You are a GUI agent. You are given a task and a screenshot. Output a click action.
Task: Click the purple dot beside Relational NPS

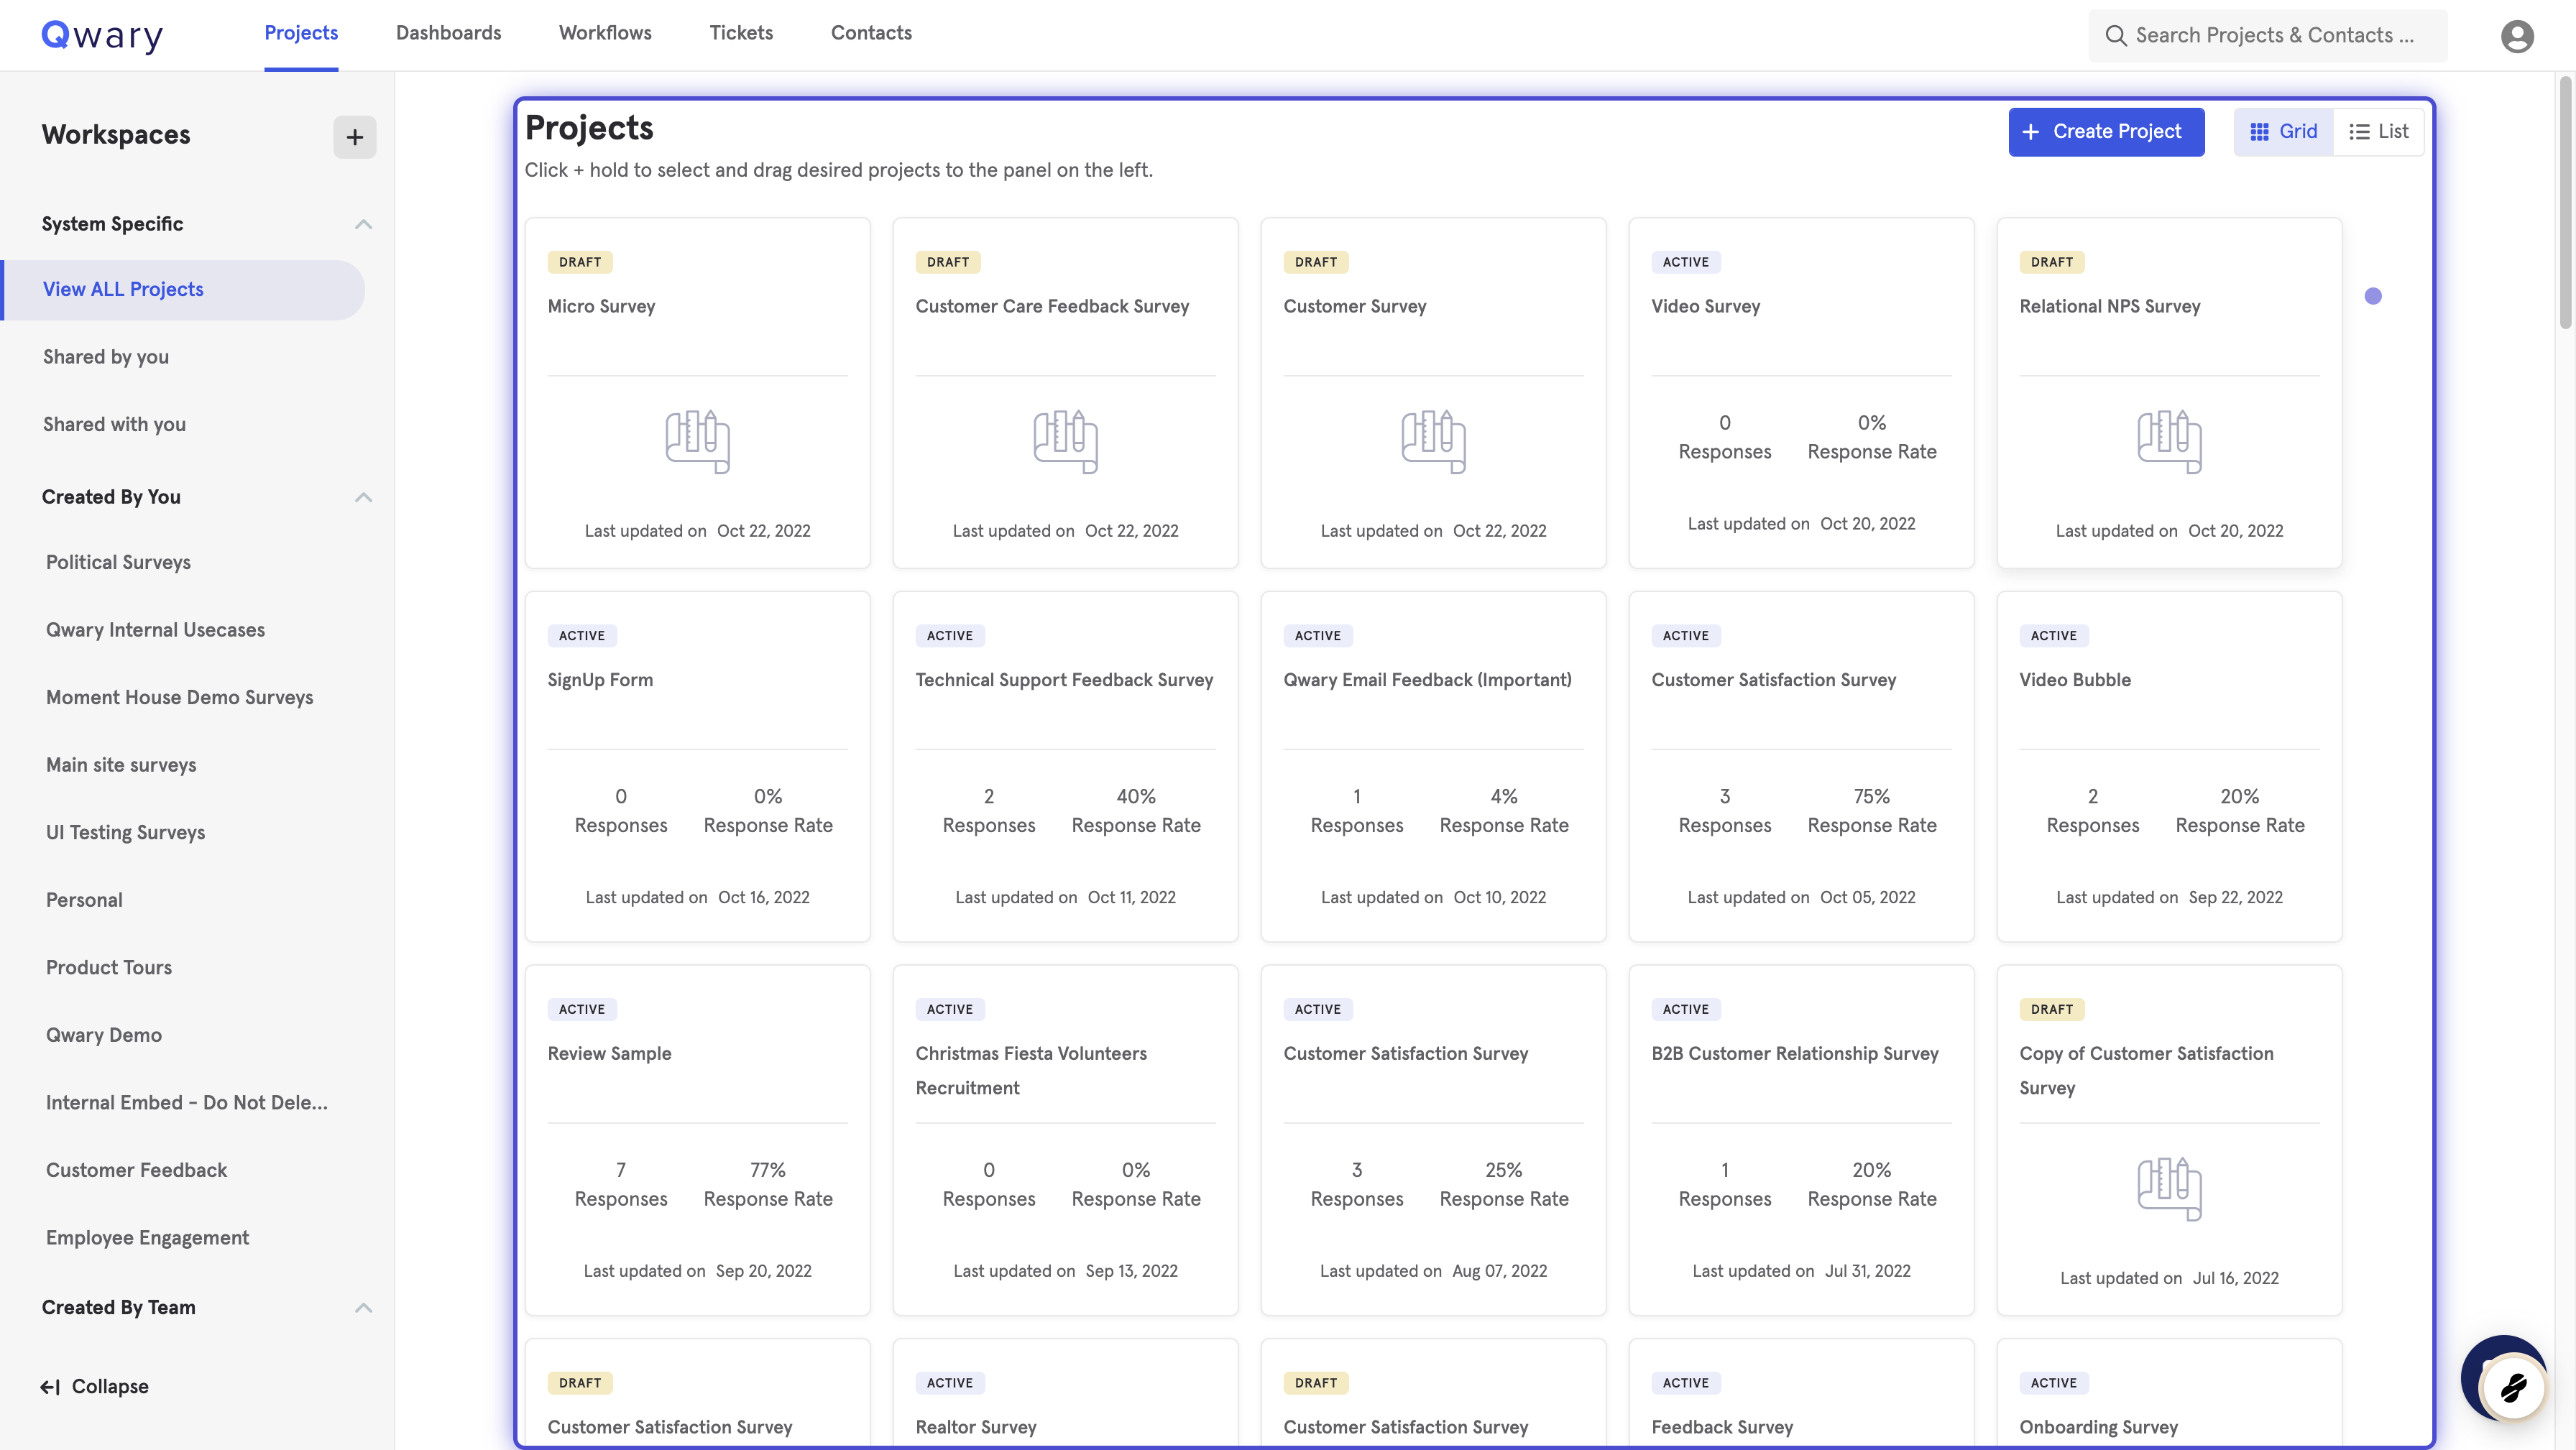click(2373, 296)
